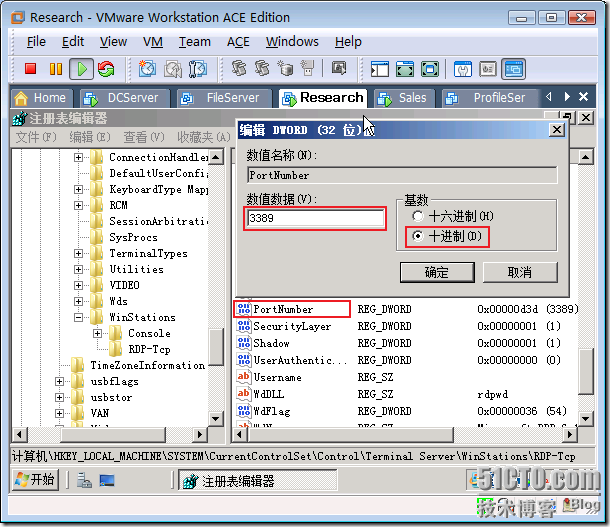Switch to the Home tab
The width and height of the screenshot is (610, 527).
pos(42,98)
